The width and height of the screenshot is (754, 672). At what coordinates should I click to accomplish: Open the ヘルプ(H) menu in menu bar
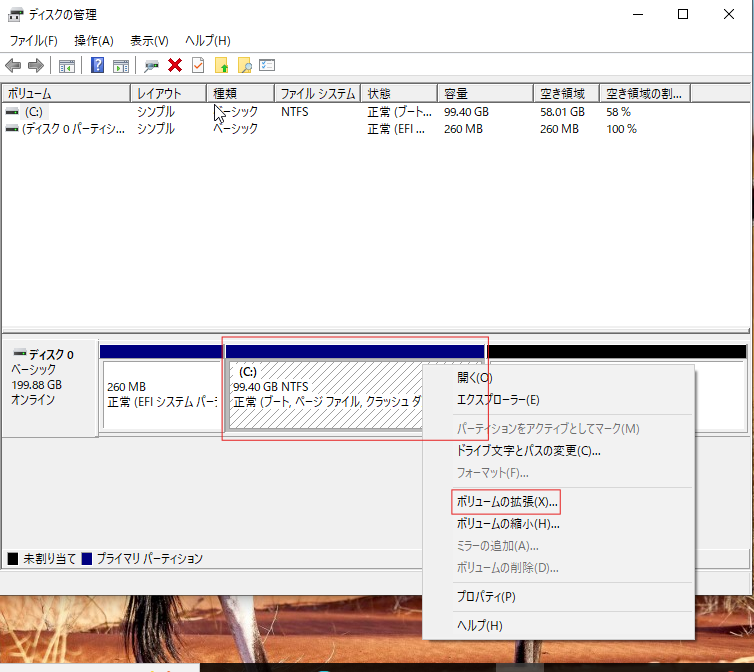click(x=208, y=40)
